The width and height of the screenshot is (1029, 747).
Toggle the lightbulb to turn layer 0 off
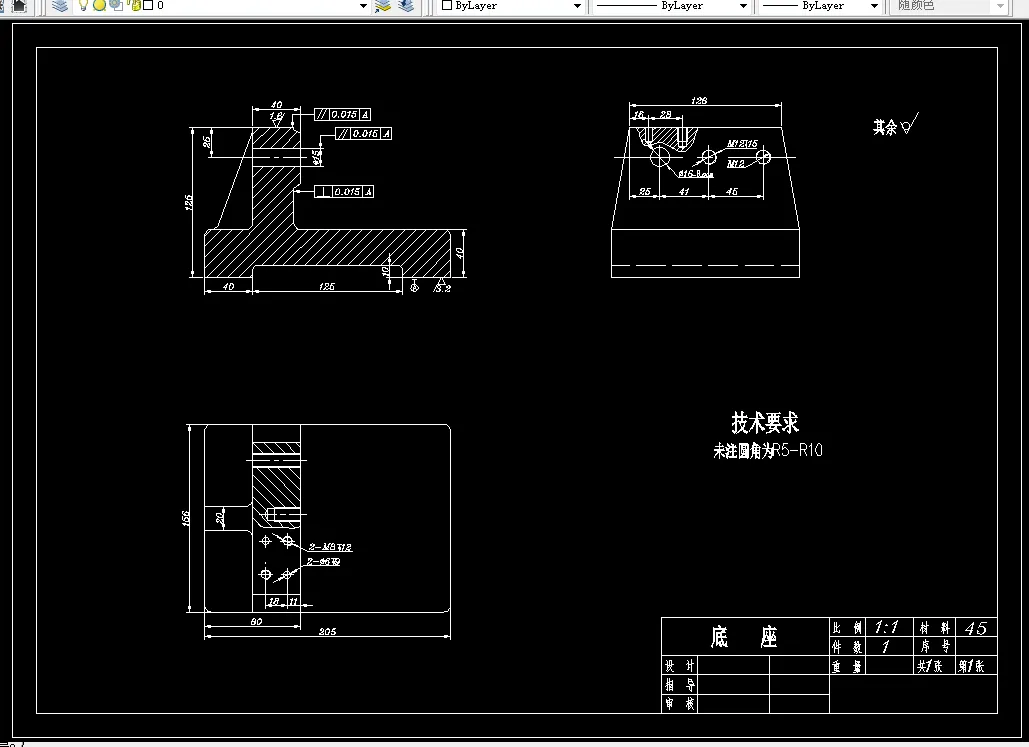[x=84, y=6]
